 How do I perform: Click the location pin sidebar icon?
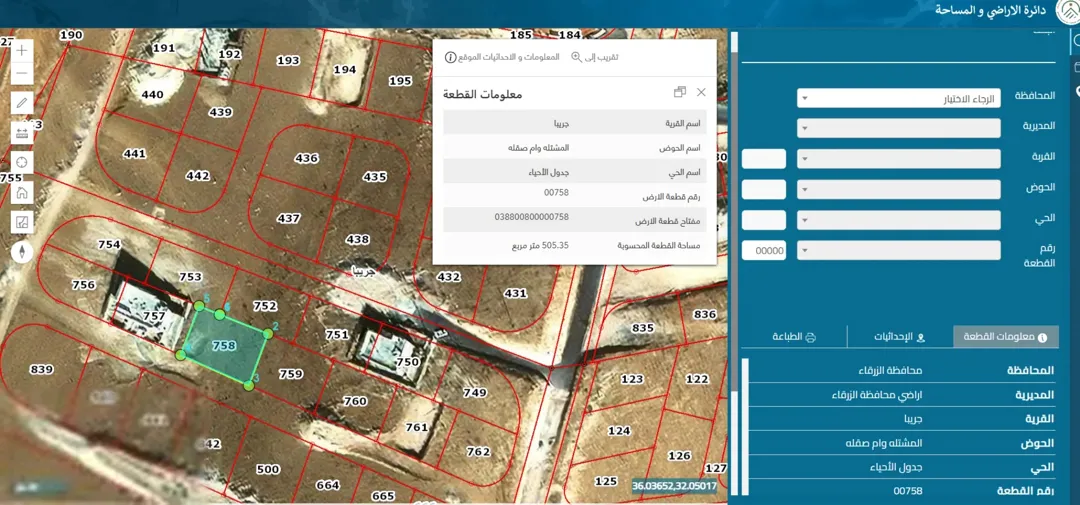pyautogui.click(x=1077, y=92)
